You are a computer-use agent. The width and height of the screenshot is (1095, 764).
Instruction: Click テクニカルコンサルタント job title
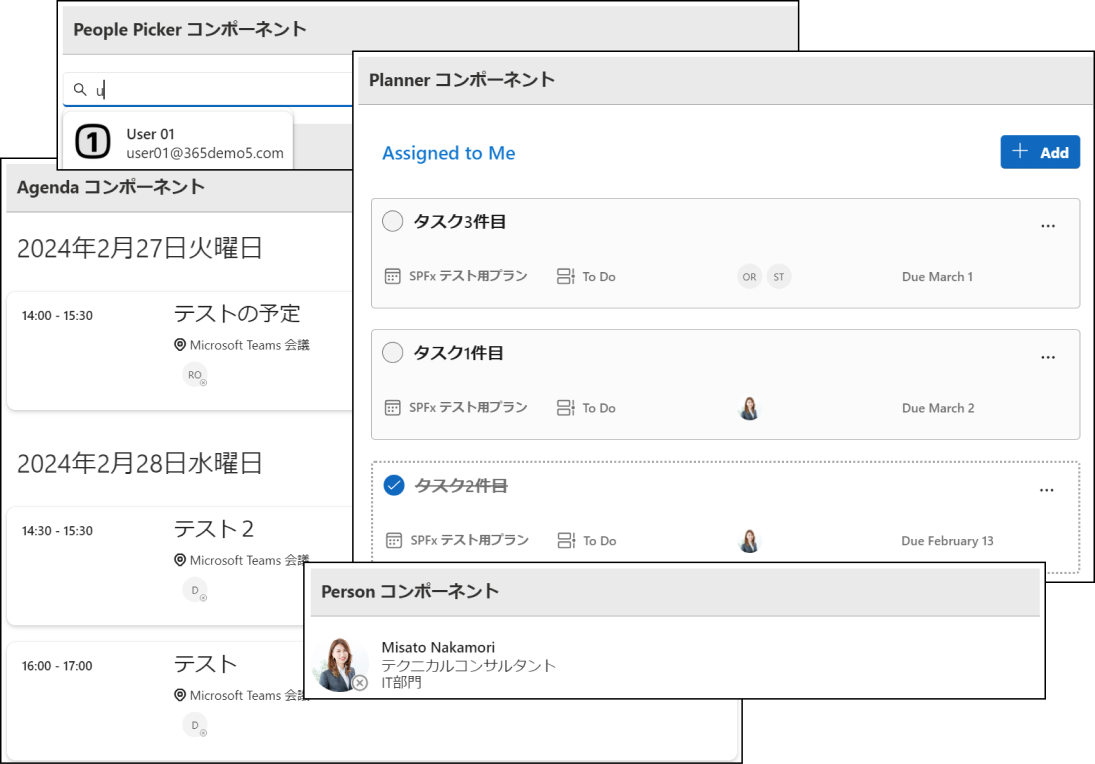(x=469, y=666)
